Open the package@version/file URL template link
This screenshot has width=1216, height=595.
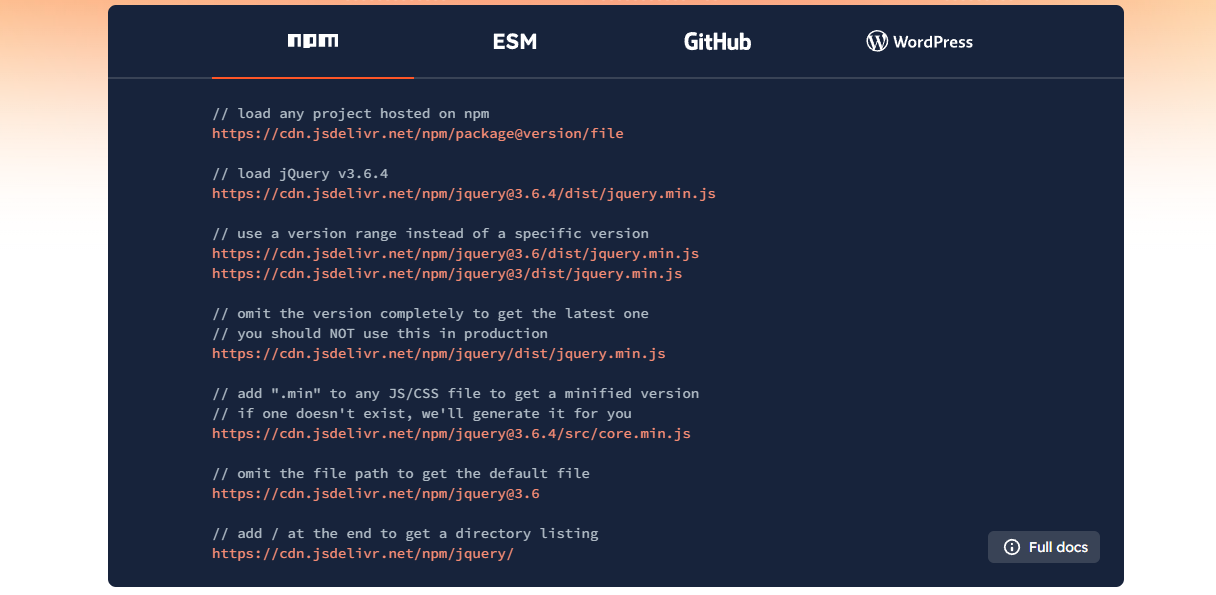418,133
